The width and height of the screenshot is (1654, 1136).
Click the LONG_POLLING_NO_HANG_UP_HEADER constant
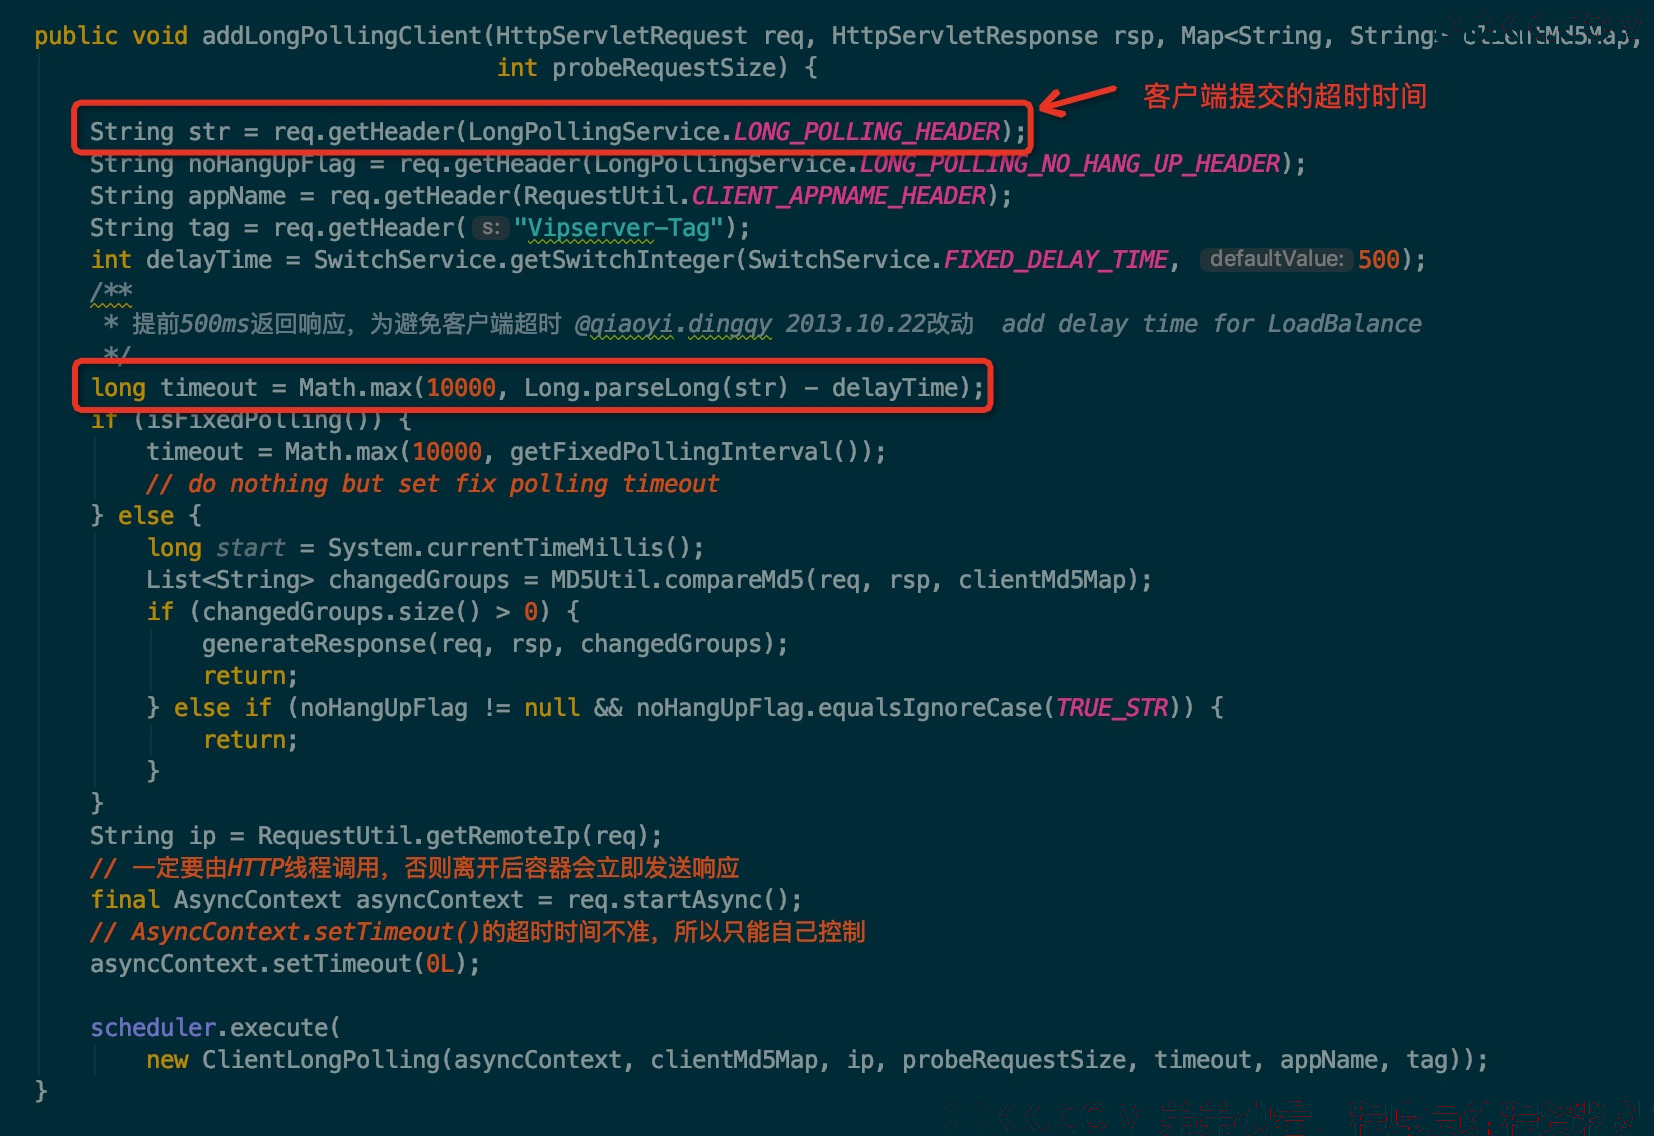click(x=1070, y=164)
